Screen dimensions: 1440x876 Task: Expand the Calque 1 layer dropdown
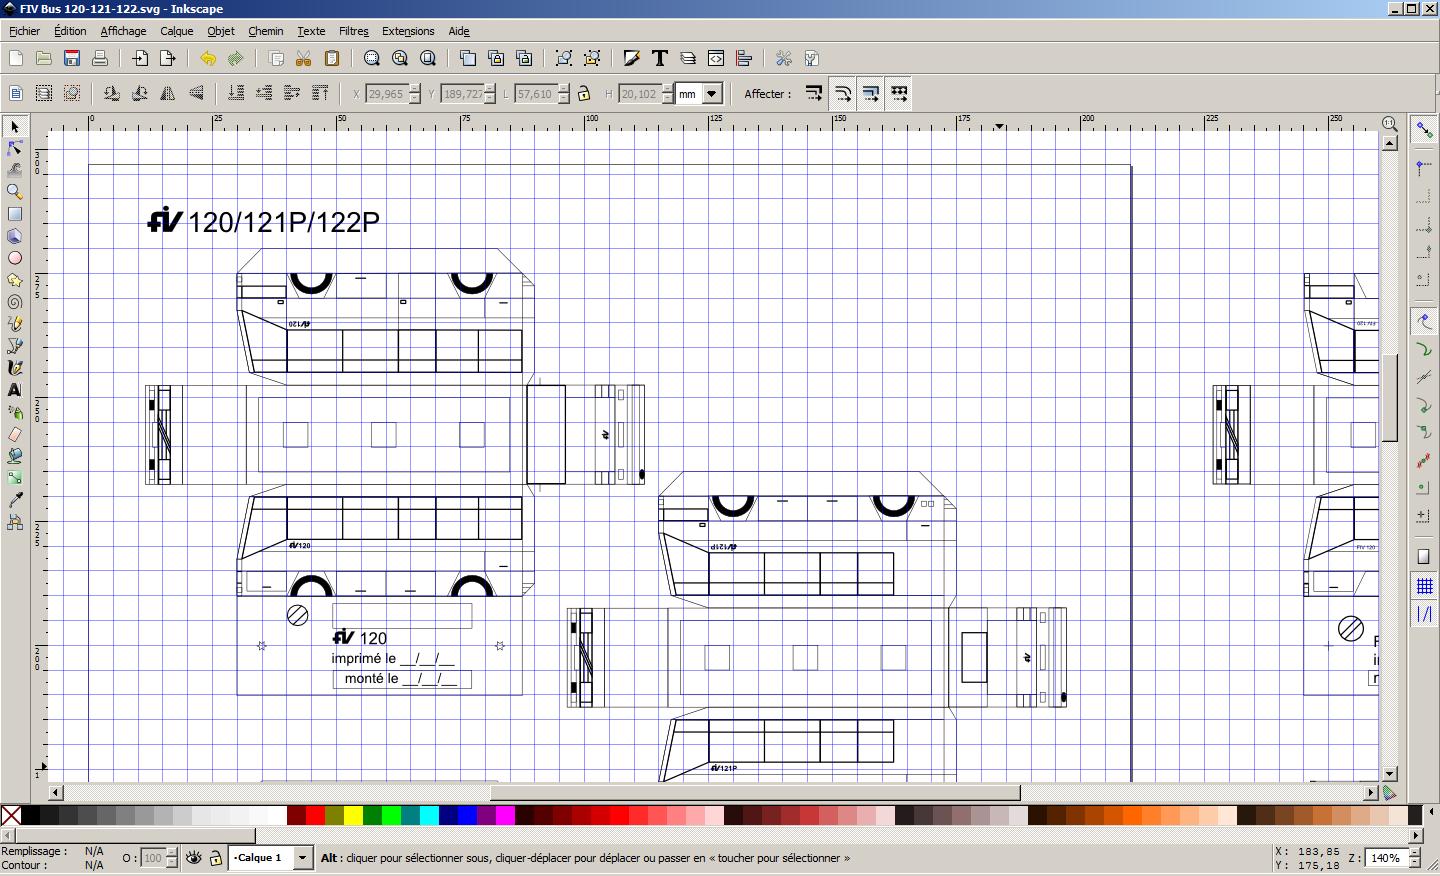[302, 858]
